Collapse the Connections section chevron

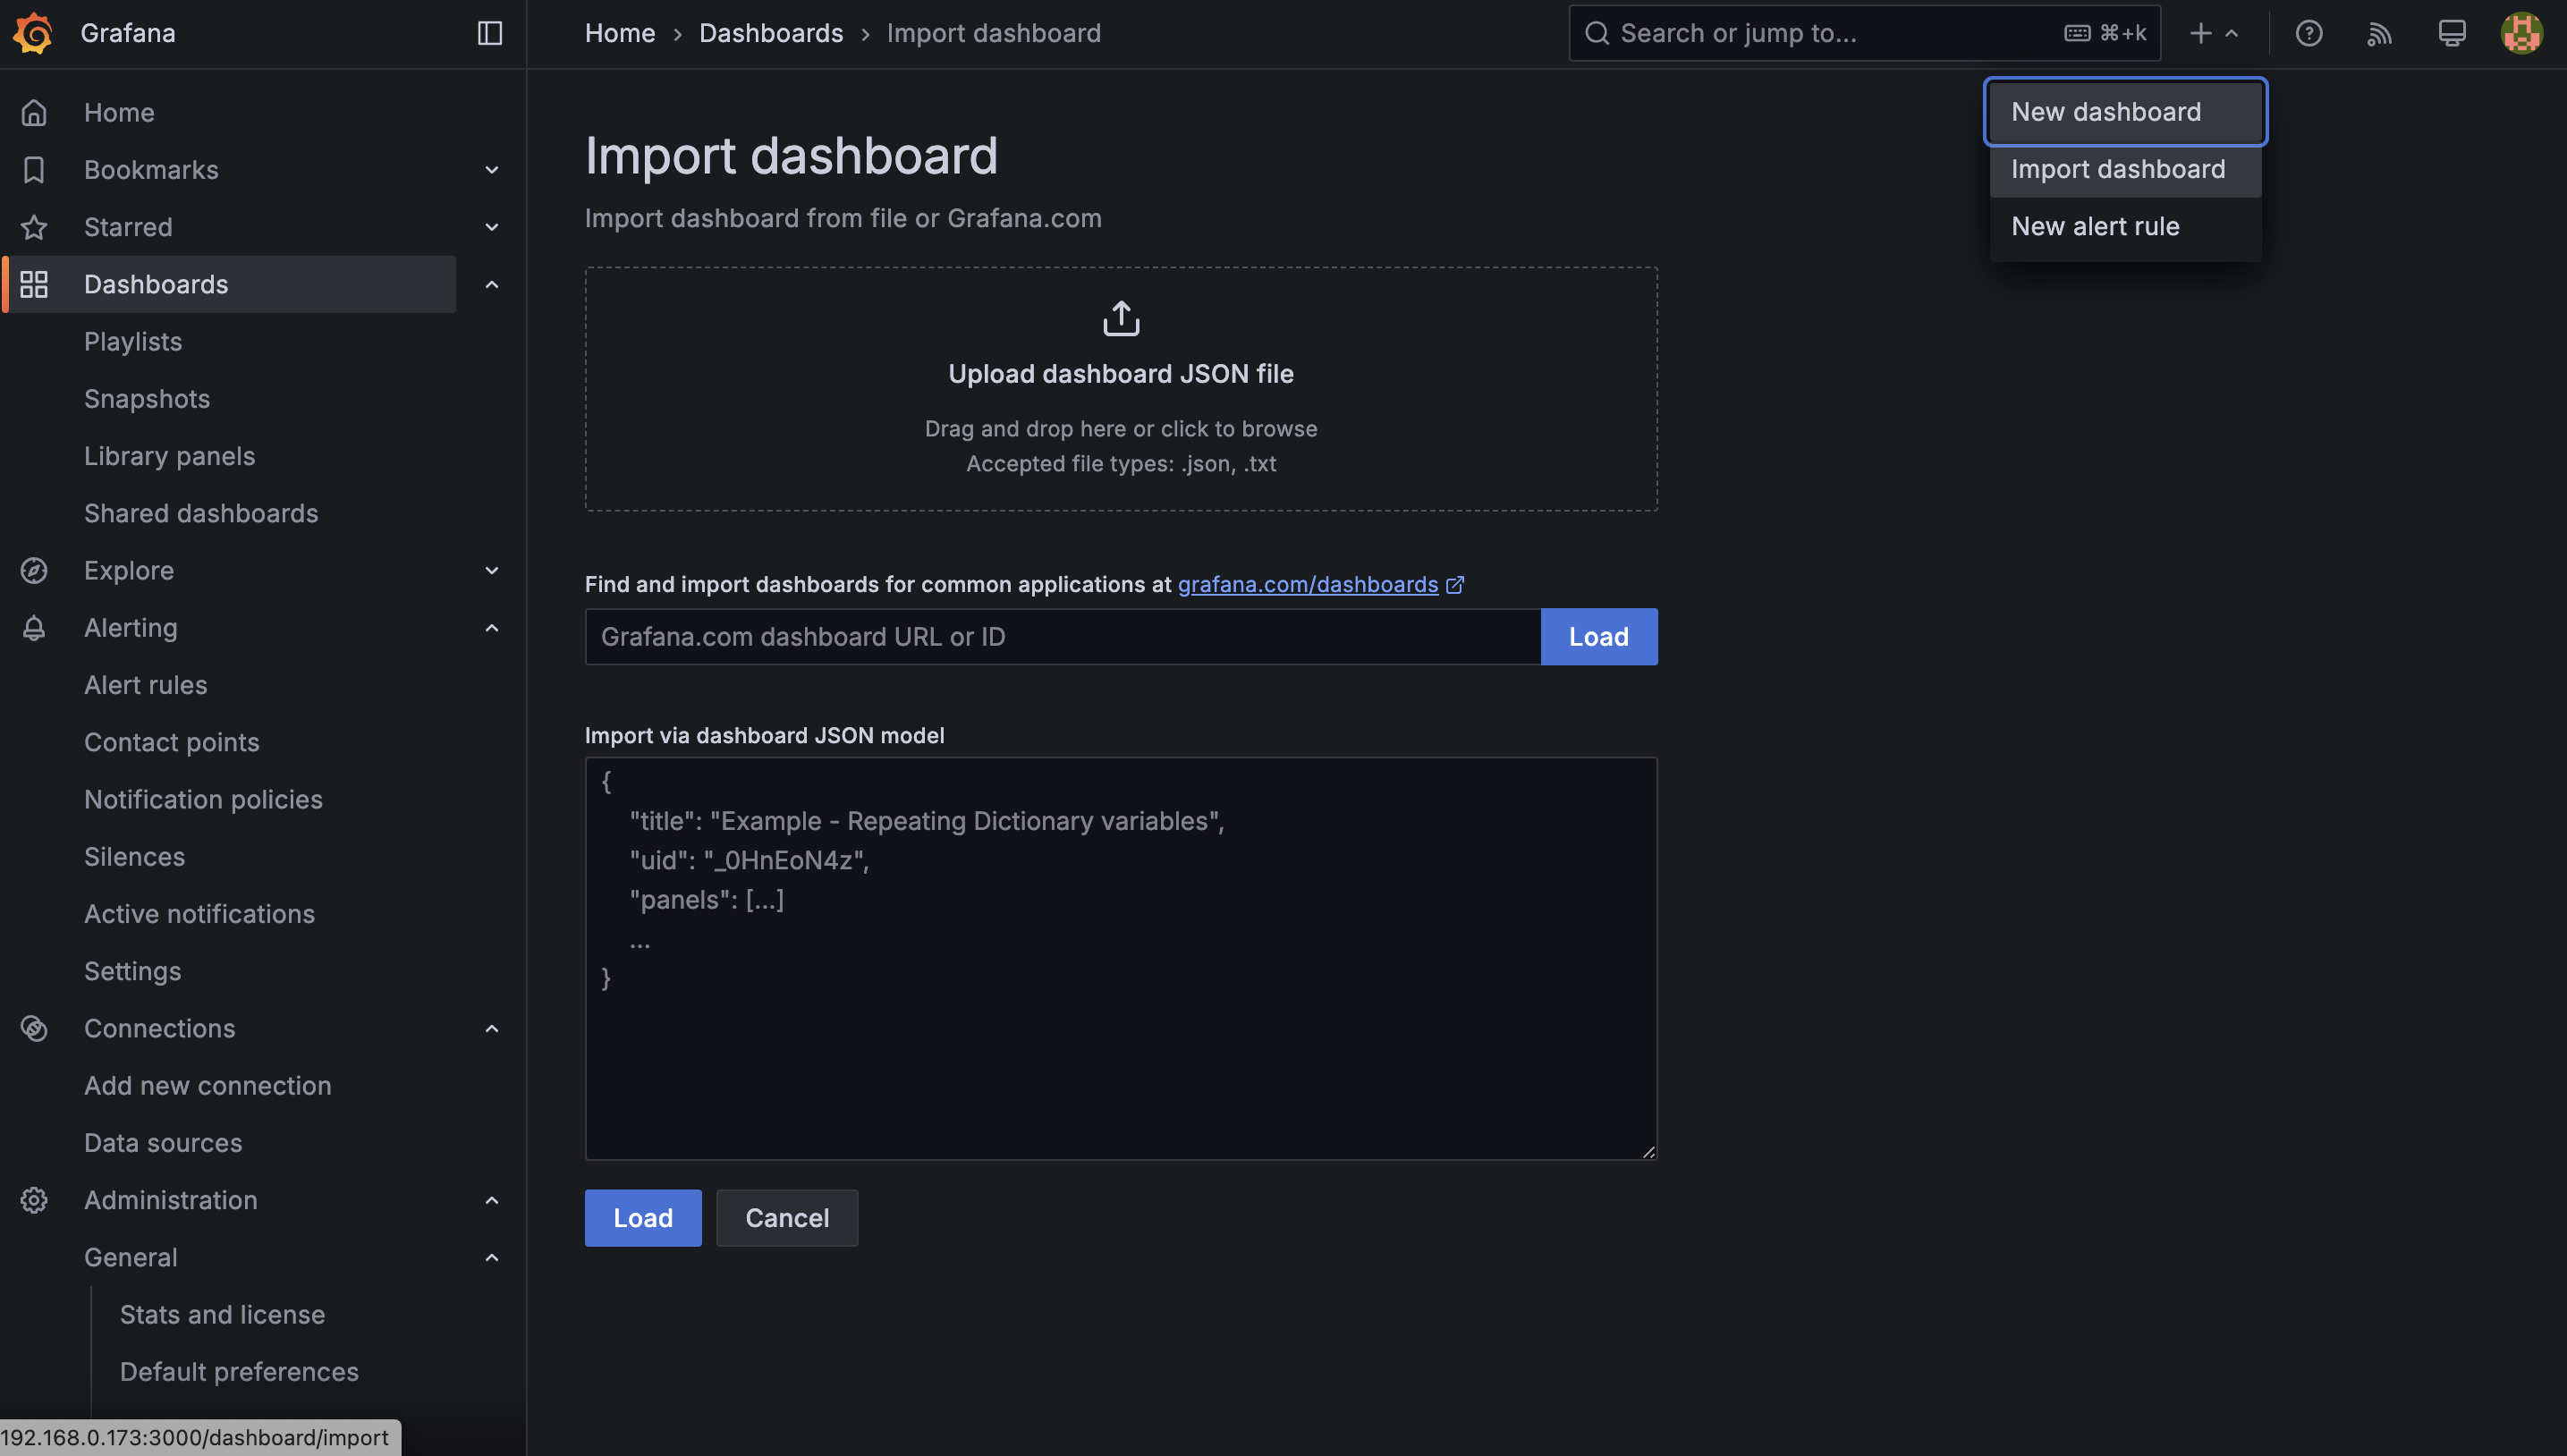491,1029
